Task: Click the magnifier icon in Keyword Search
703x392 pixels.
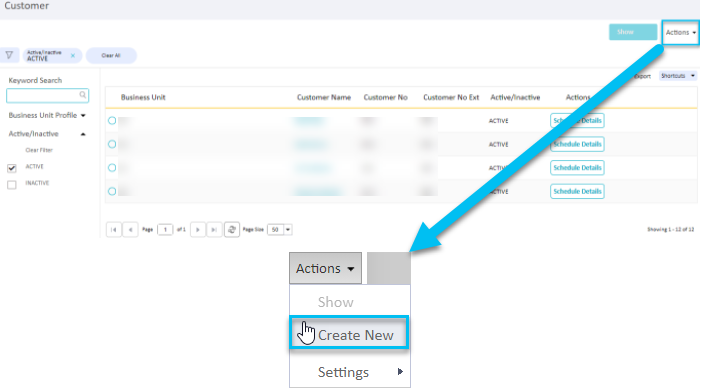Action: click(82, 95)
